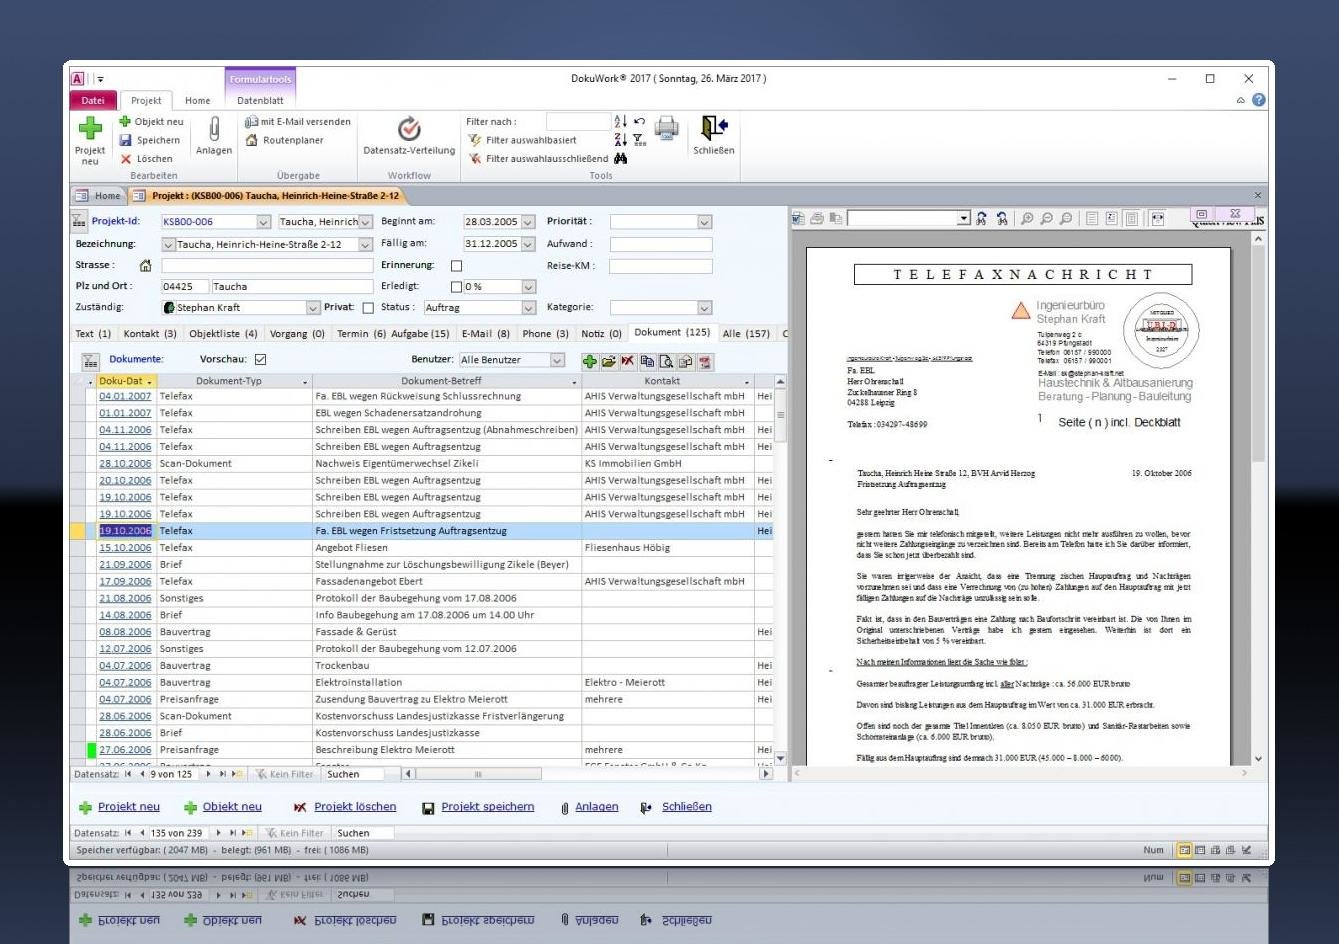
Task: Sort ascending A-Z in Tools group
Action: 621,122
